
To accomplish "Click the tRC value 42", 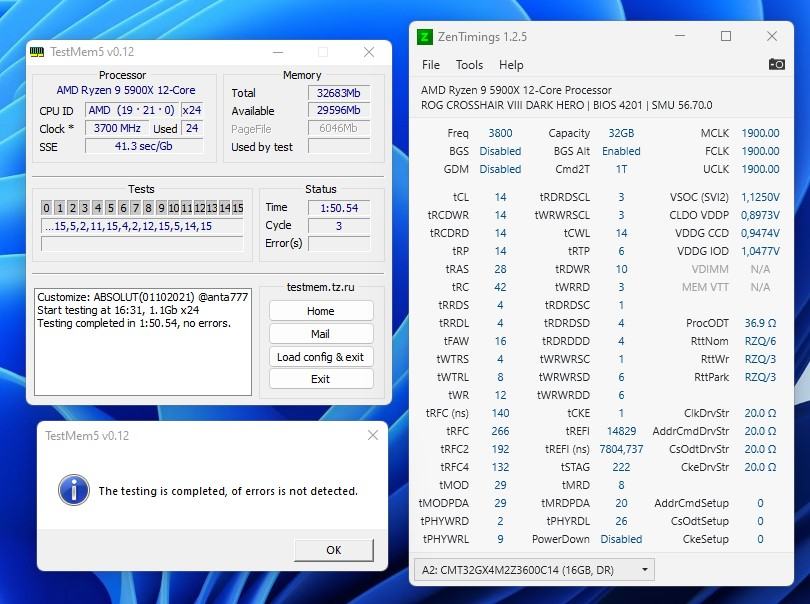I will [x=500, y=287].
